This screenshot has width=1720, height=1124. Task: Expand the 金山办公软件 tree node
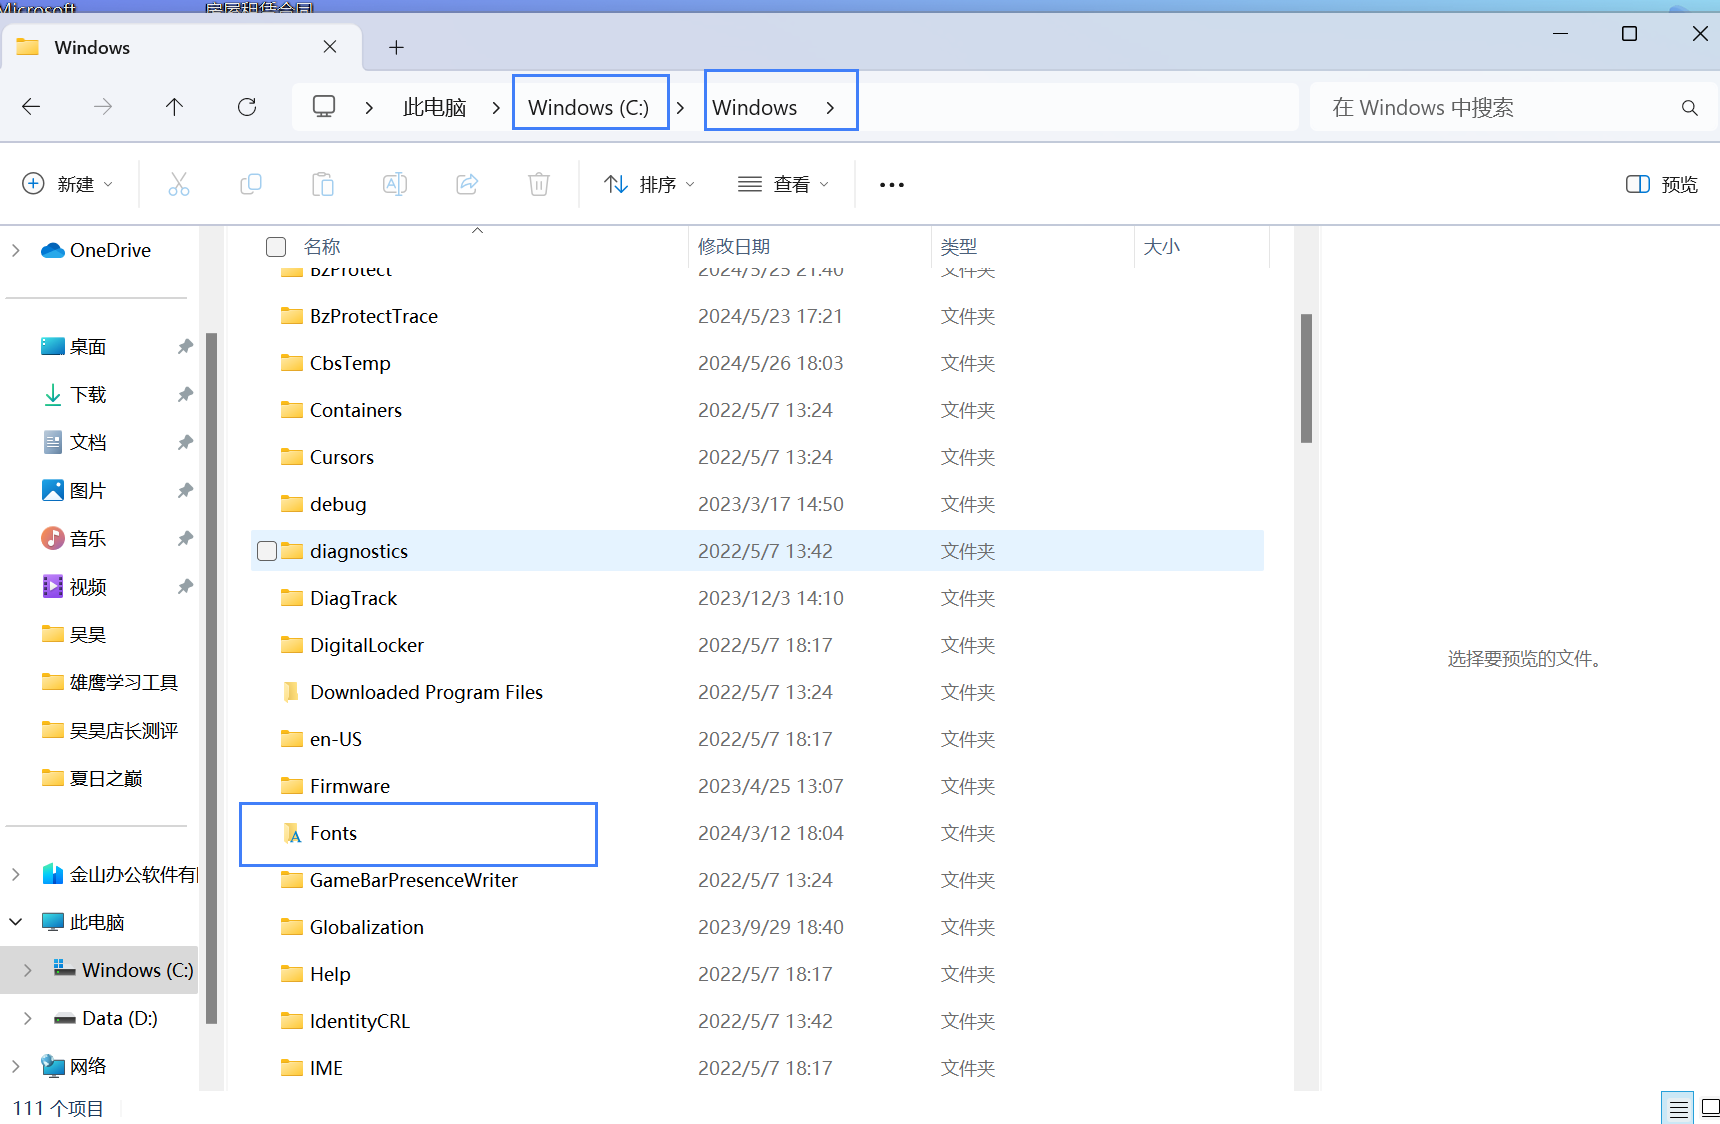pos(16,874)
